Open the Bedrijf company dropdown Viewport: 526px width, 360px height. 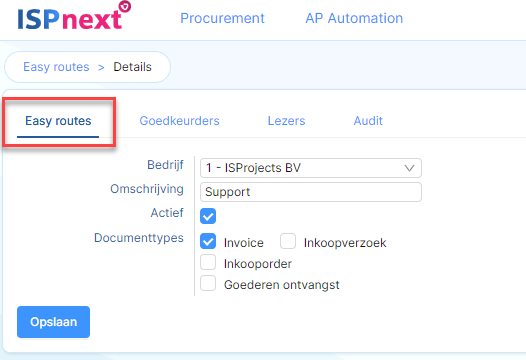(311, 168)
